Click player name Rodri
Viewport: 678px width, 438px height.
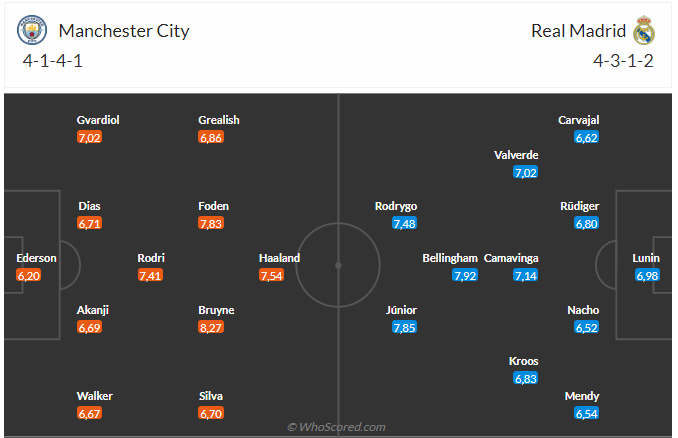[x=151, y=257]
